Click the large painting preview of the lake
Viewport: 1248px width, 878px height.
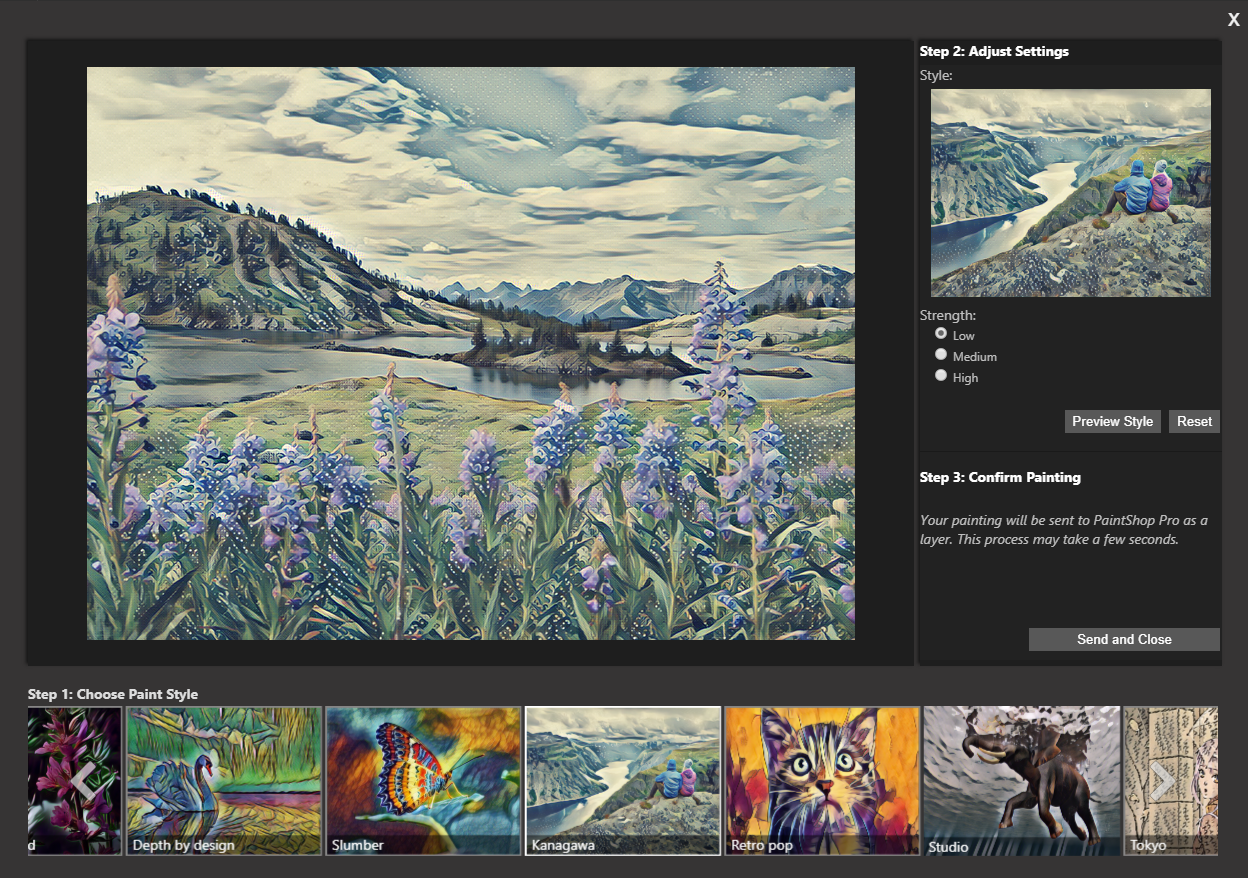coord(471,353)
